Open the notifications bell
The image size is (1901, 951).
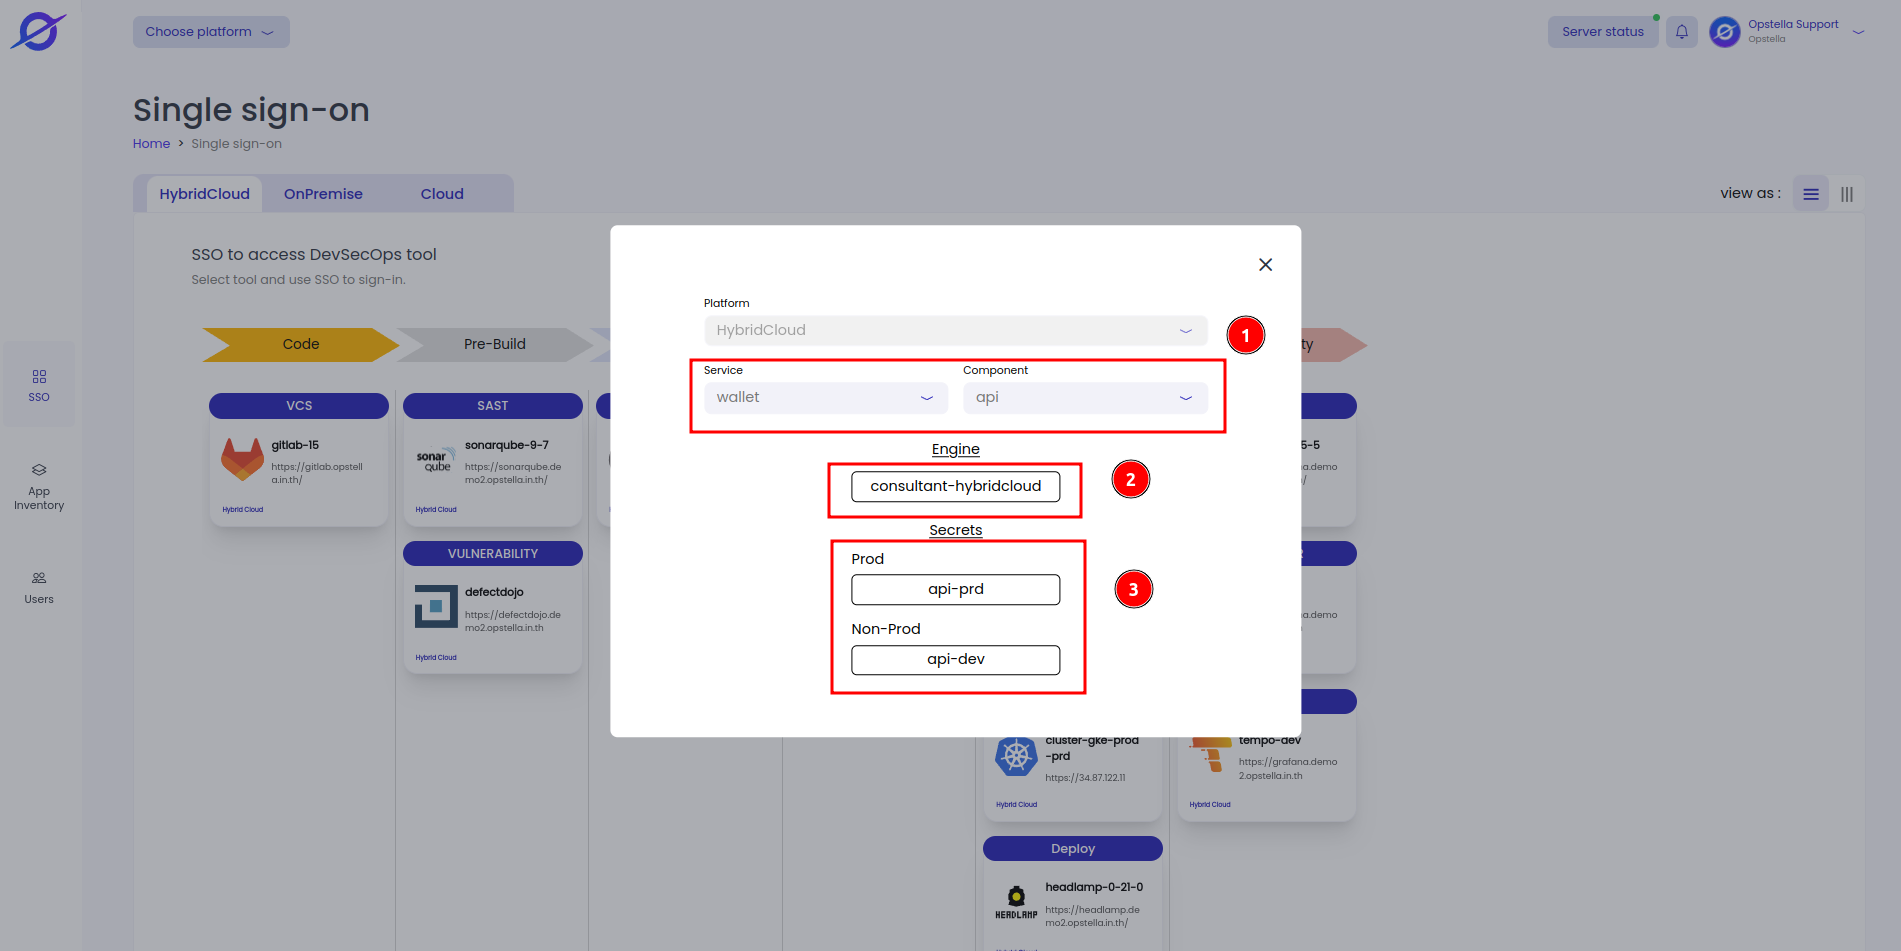[1682, 32]
